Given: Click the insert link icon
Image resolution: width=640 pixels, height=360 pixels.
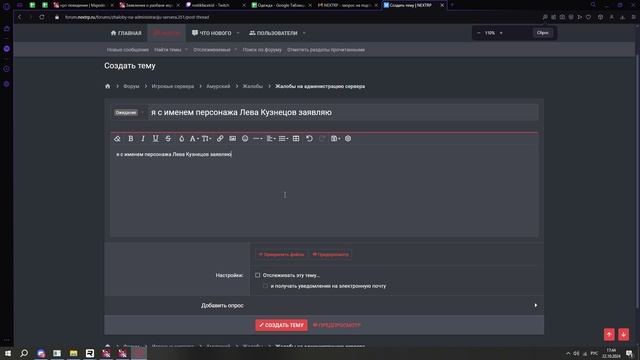Looking at the screenshot, I should pyautogui.click(x=220, y=139).
